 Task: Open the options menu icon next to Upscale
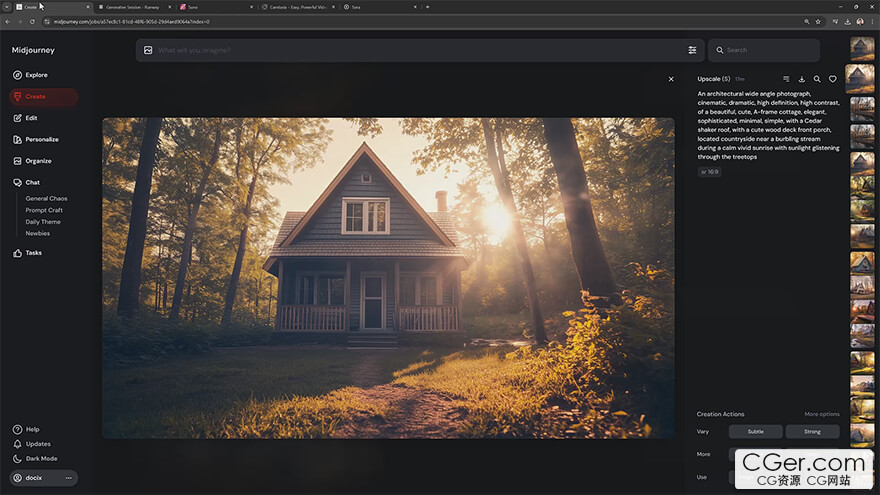click(786, 79)
